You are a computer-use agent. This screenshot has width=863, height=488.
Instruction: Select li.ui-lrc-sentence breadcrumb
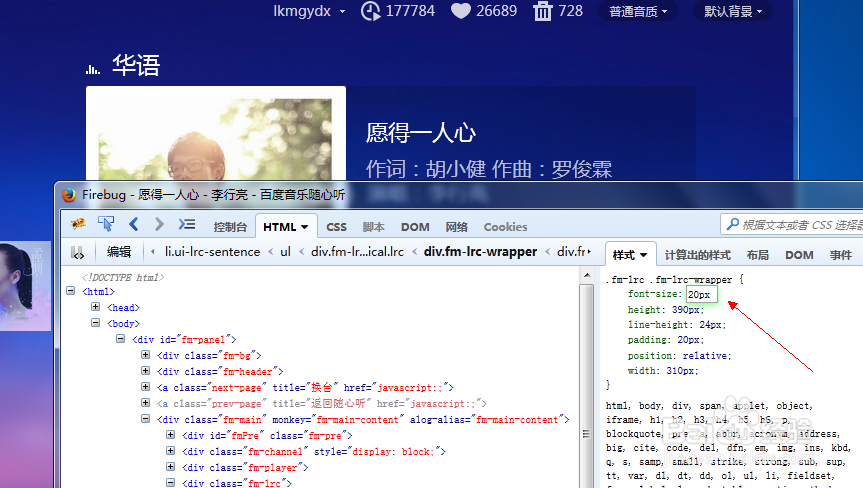[212, 252]
